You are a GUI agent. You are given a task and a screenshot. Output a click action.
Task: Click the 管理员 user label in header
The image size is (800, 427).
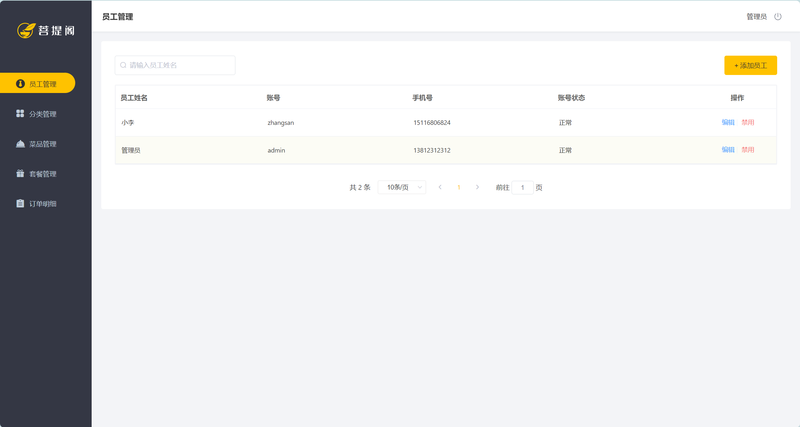[757, 17]
